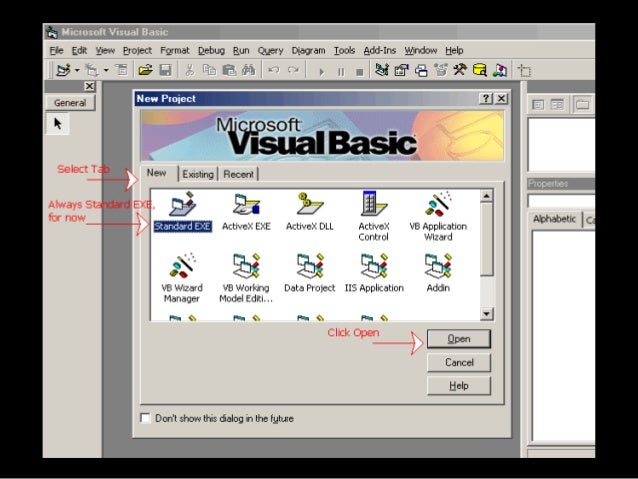Open the Add Form dropdown arrow in the toolbar

106,70
